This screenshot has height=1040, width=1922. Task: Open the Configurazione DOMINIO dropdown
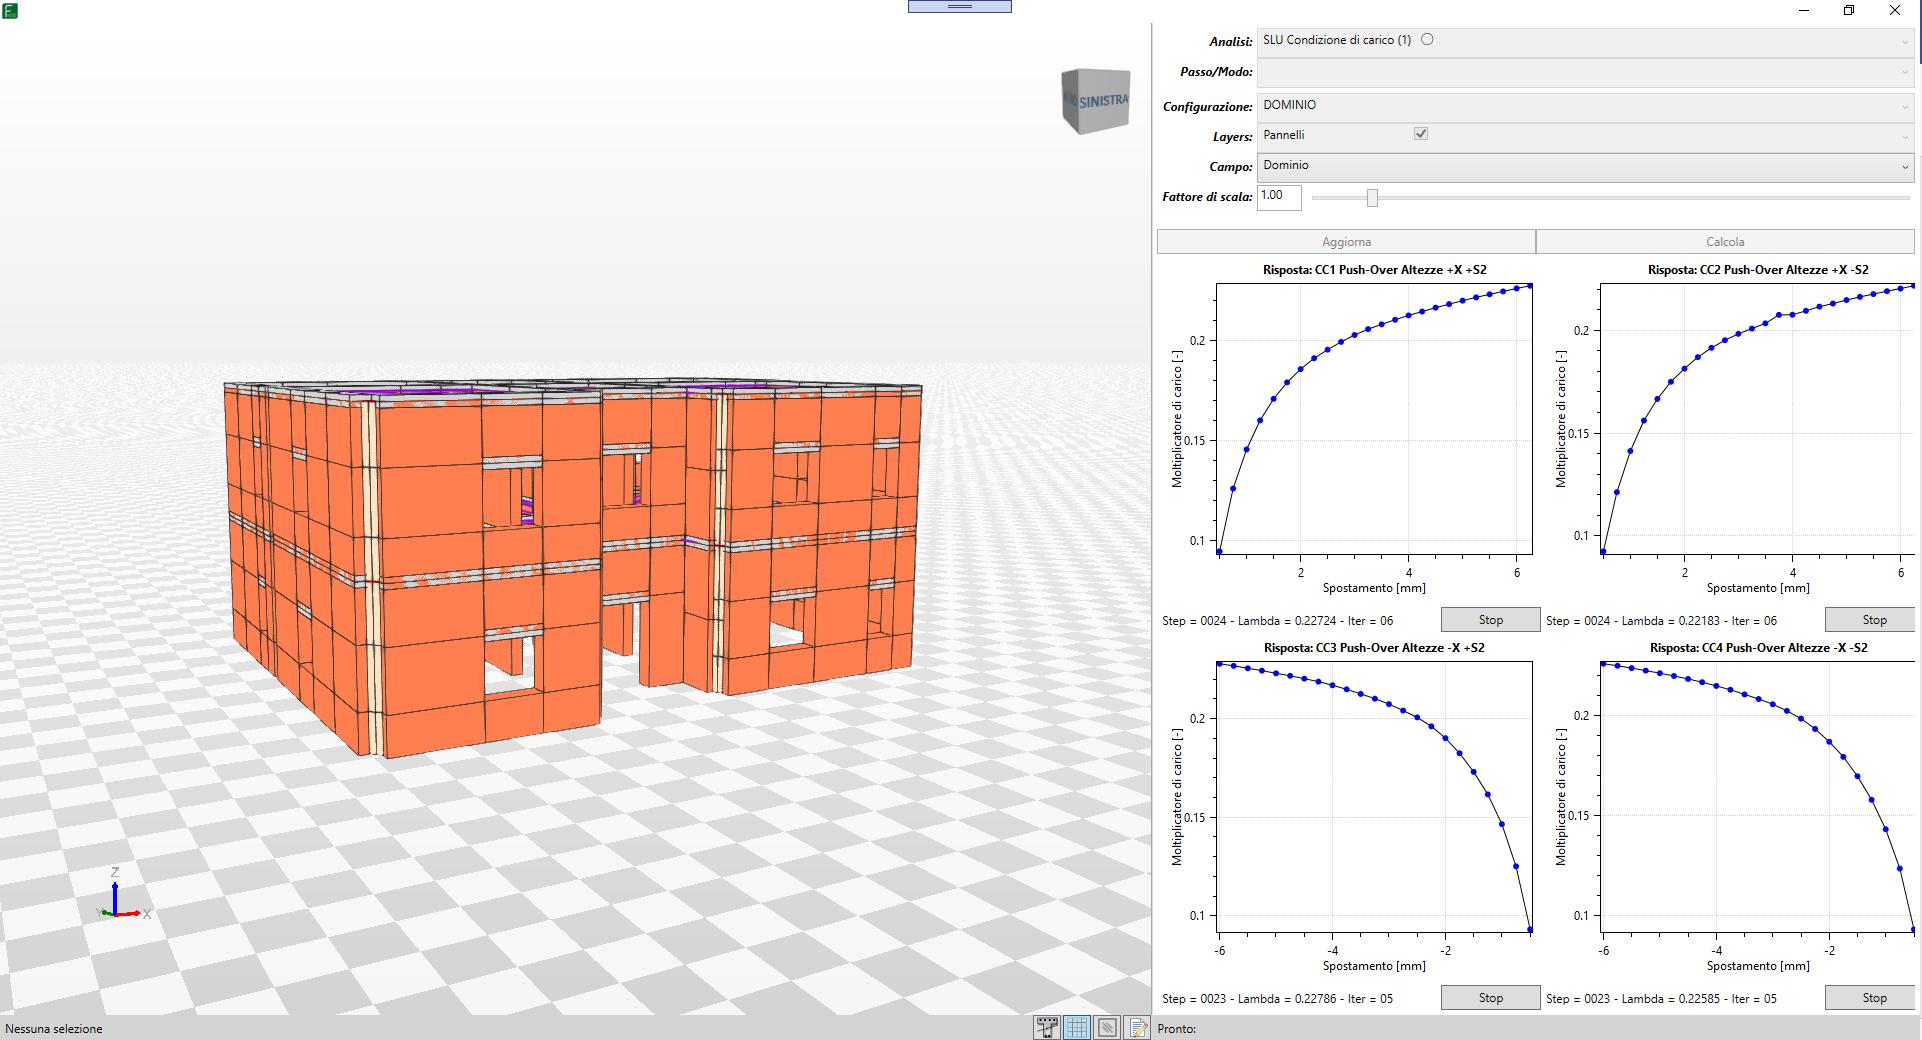[x=1585, y=106]
